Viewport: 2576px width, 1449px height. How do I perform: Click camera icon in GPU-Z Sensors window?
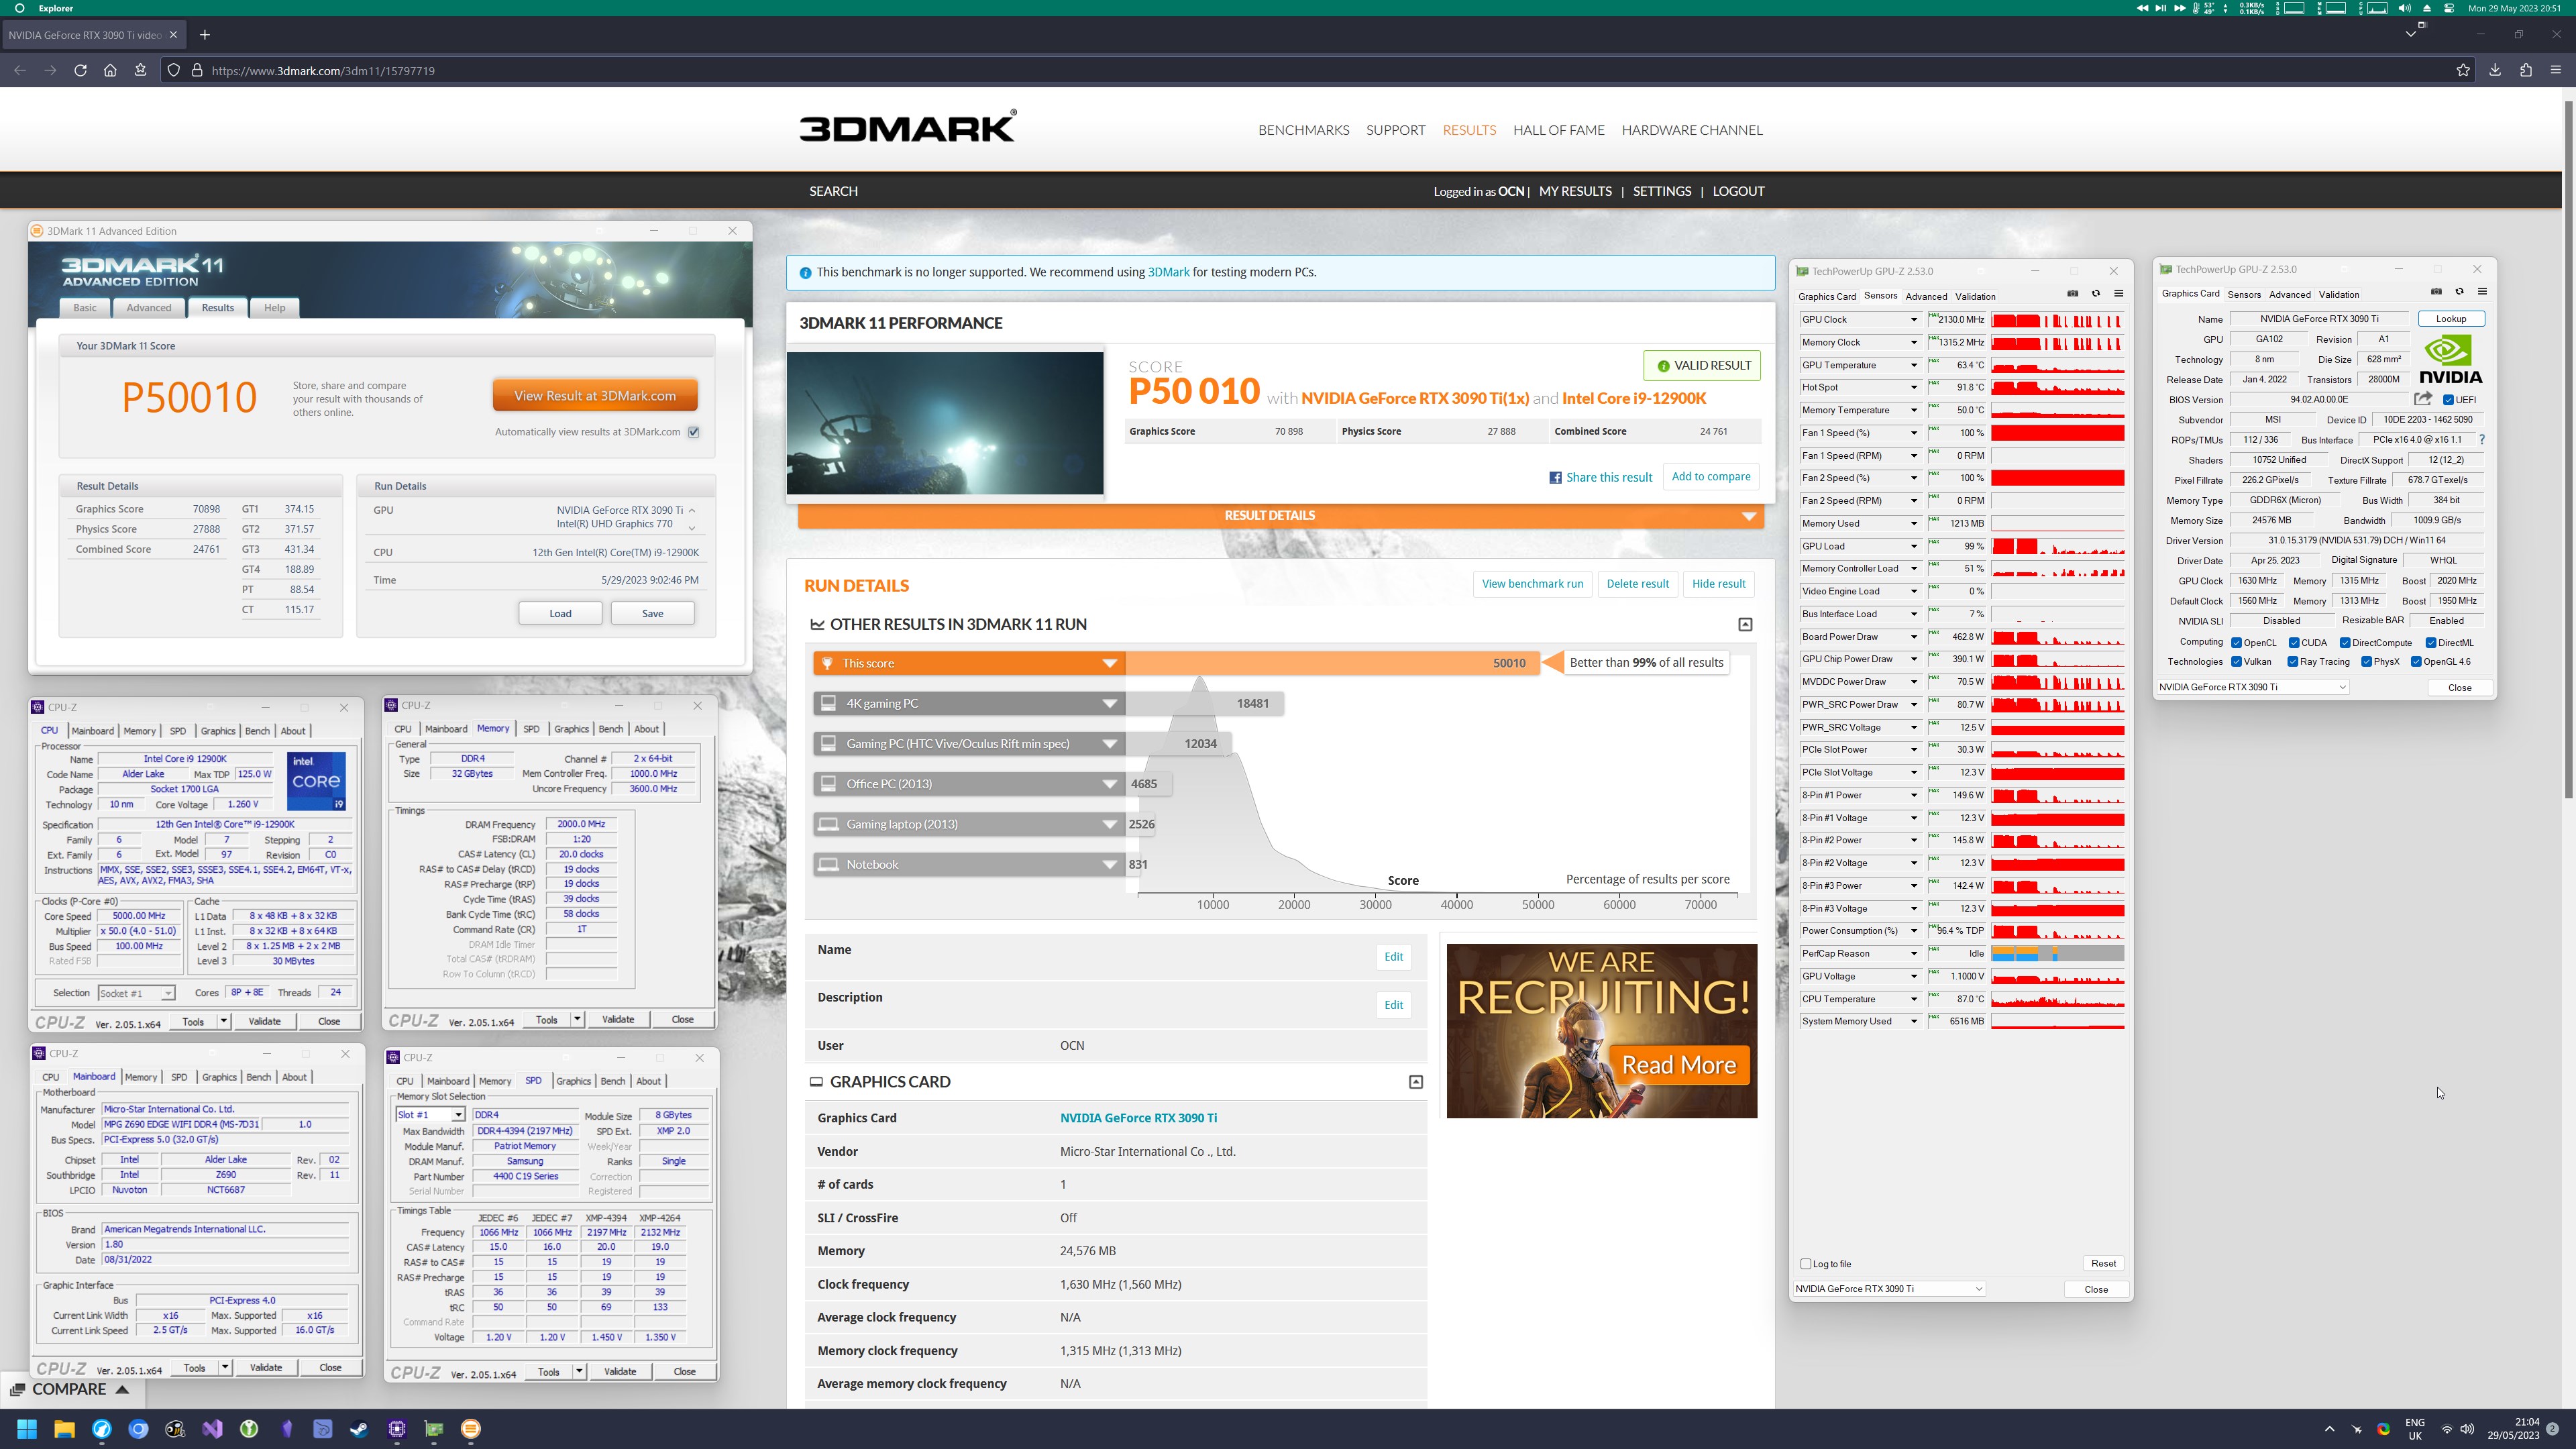pos(2073,294)
